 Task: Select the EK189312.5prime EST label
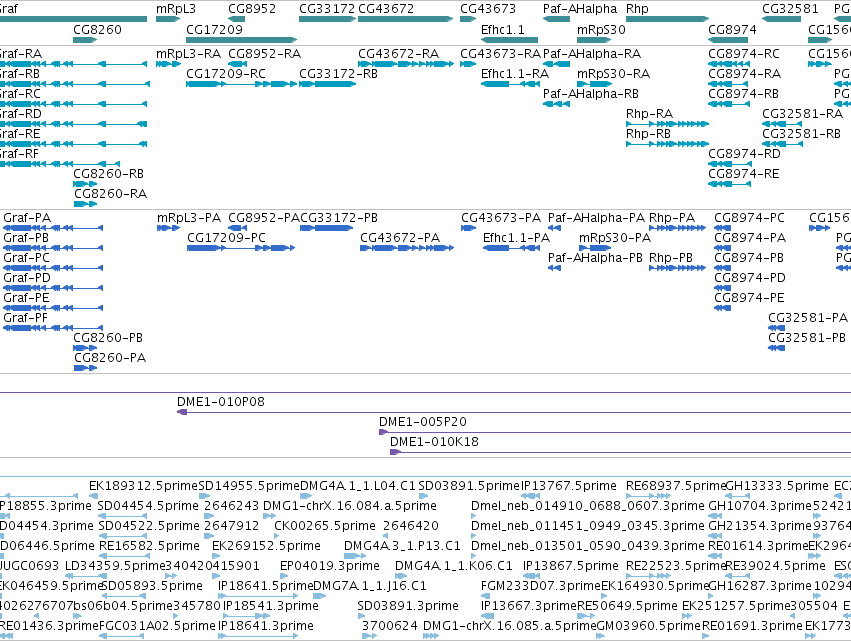[143, 486]
